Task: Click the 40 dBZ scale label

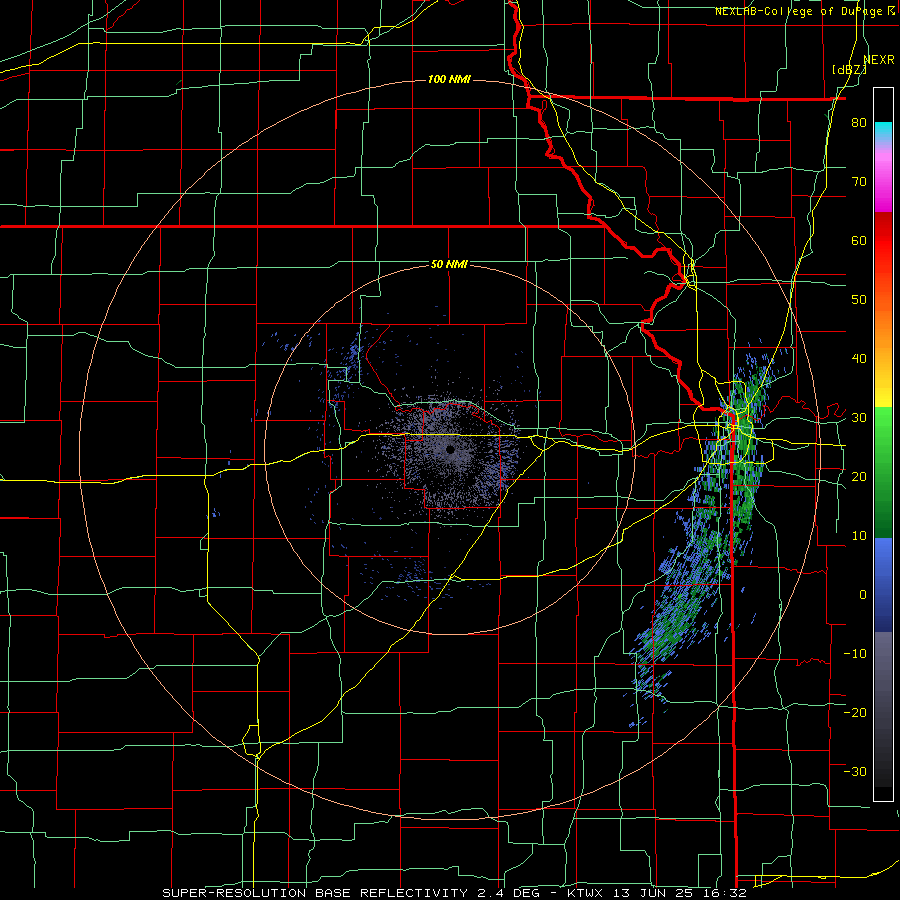Action: tap(859, 359)
